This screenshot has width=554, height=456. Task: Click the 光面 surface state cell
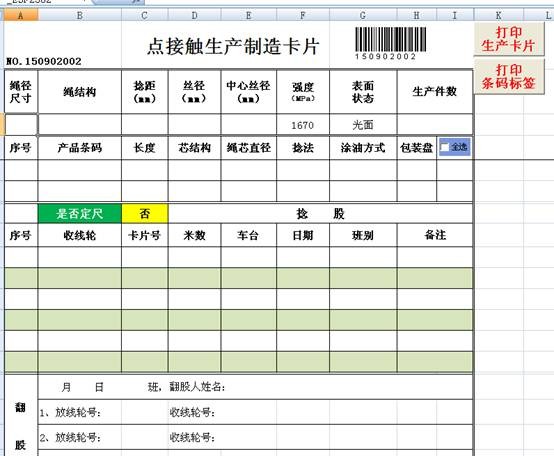tap(363, 125)
